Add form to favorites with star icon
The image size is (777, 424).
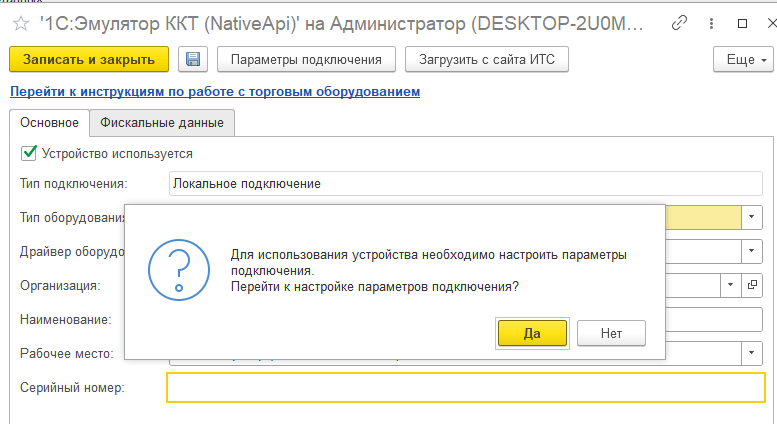pyautogui.click(x=20, y=21)
